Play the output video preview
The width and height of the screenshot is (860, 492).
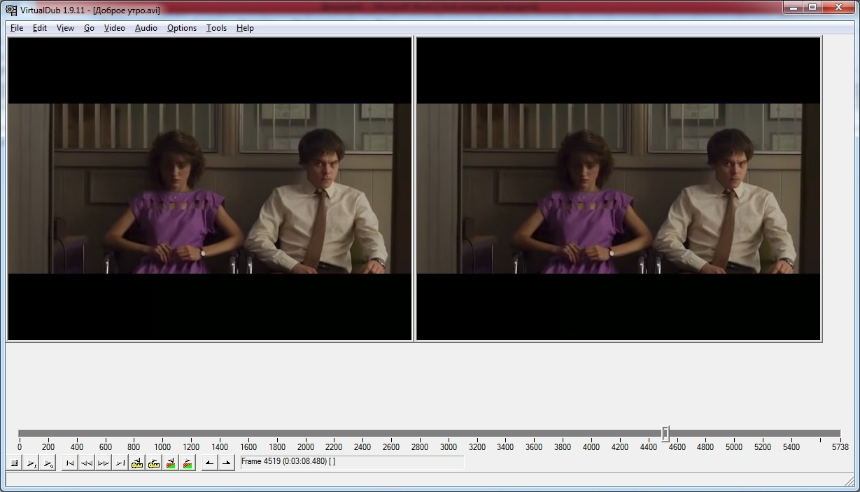[x=48, y=463]
